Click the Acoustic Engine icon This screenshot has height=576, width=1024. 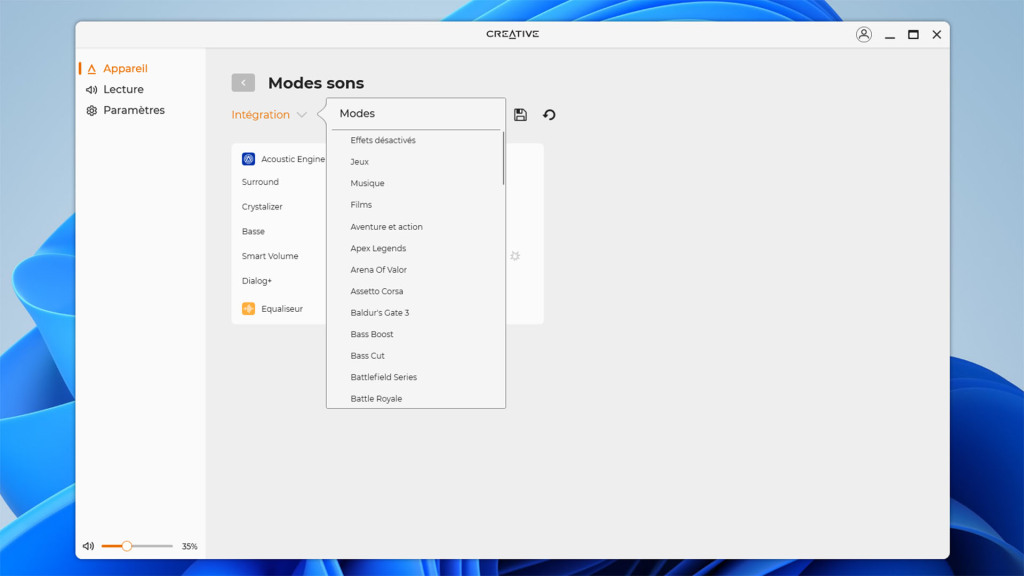click(248, 159)
